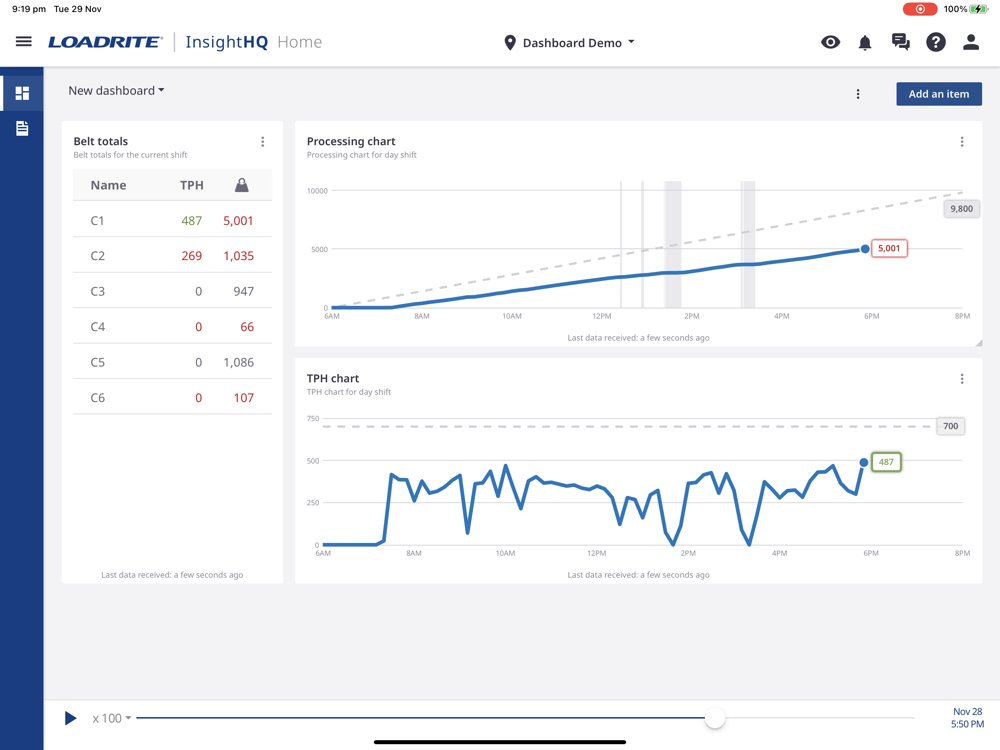Open the reports document sidebar icon
The height and width of the screenshot is (750, 1000).
coord(22,128)
